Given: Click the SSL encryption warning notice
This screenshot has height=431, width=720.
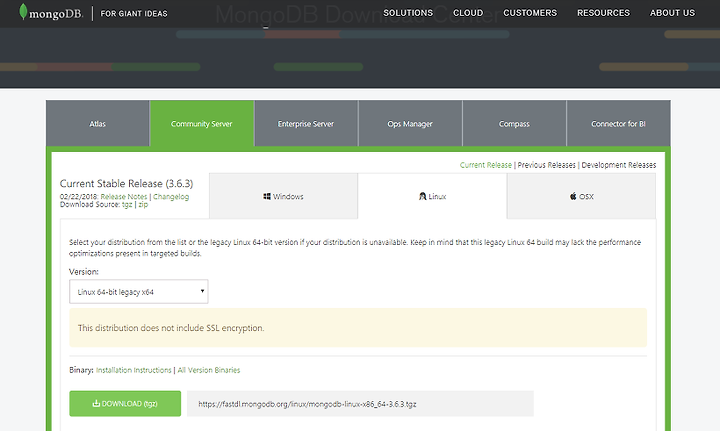Looking at the screenshot, I should pos(358,328).
